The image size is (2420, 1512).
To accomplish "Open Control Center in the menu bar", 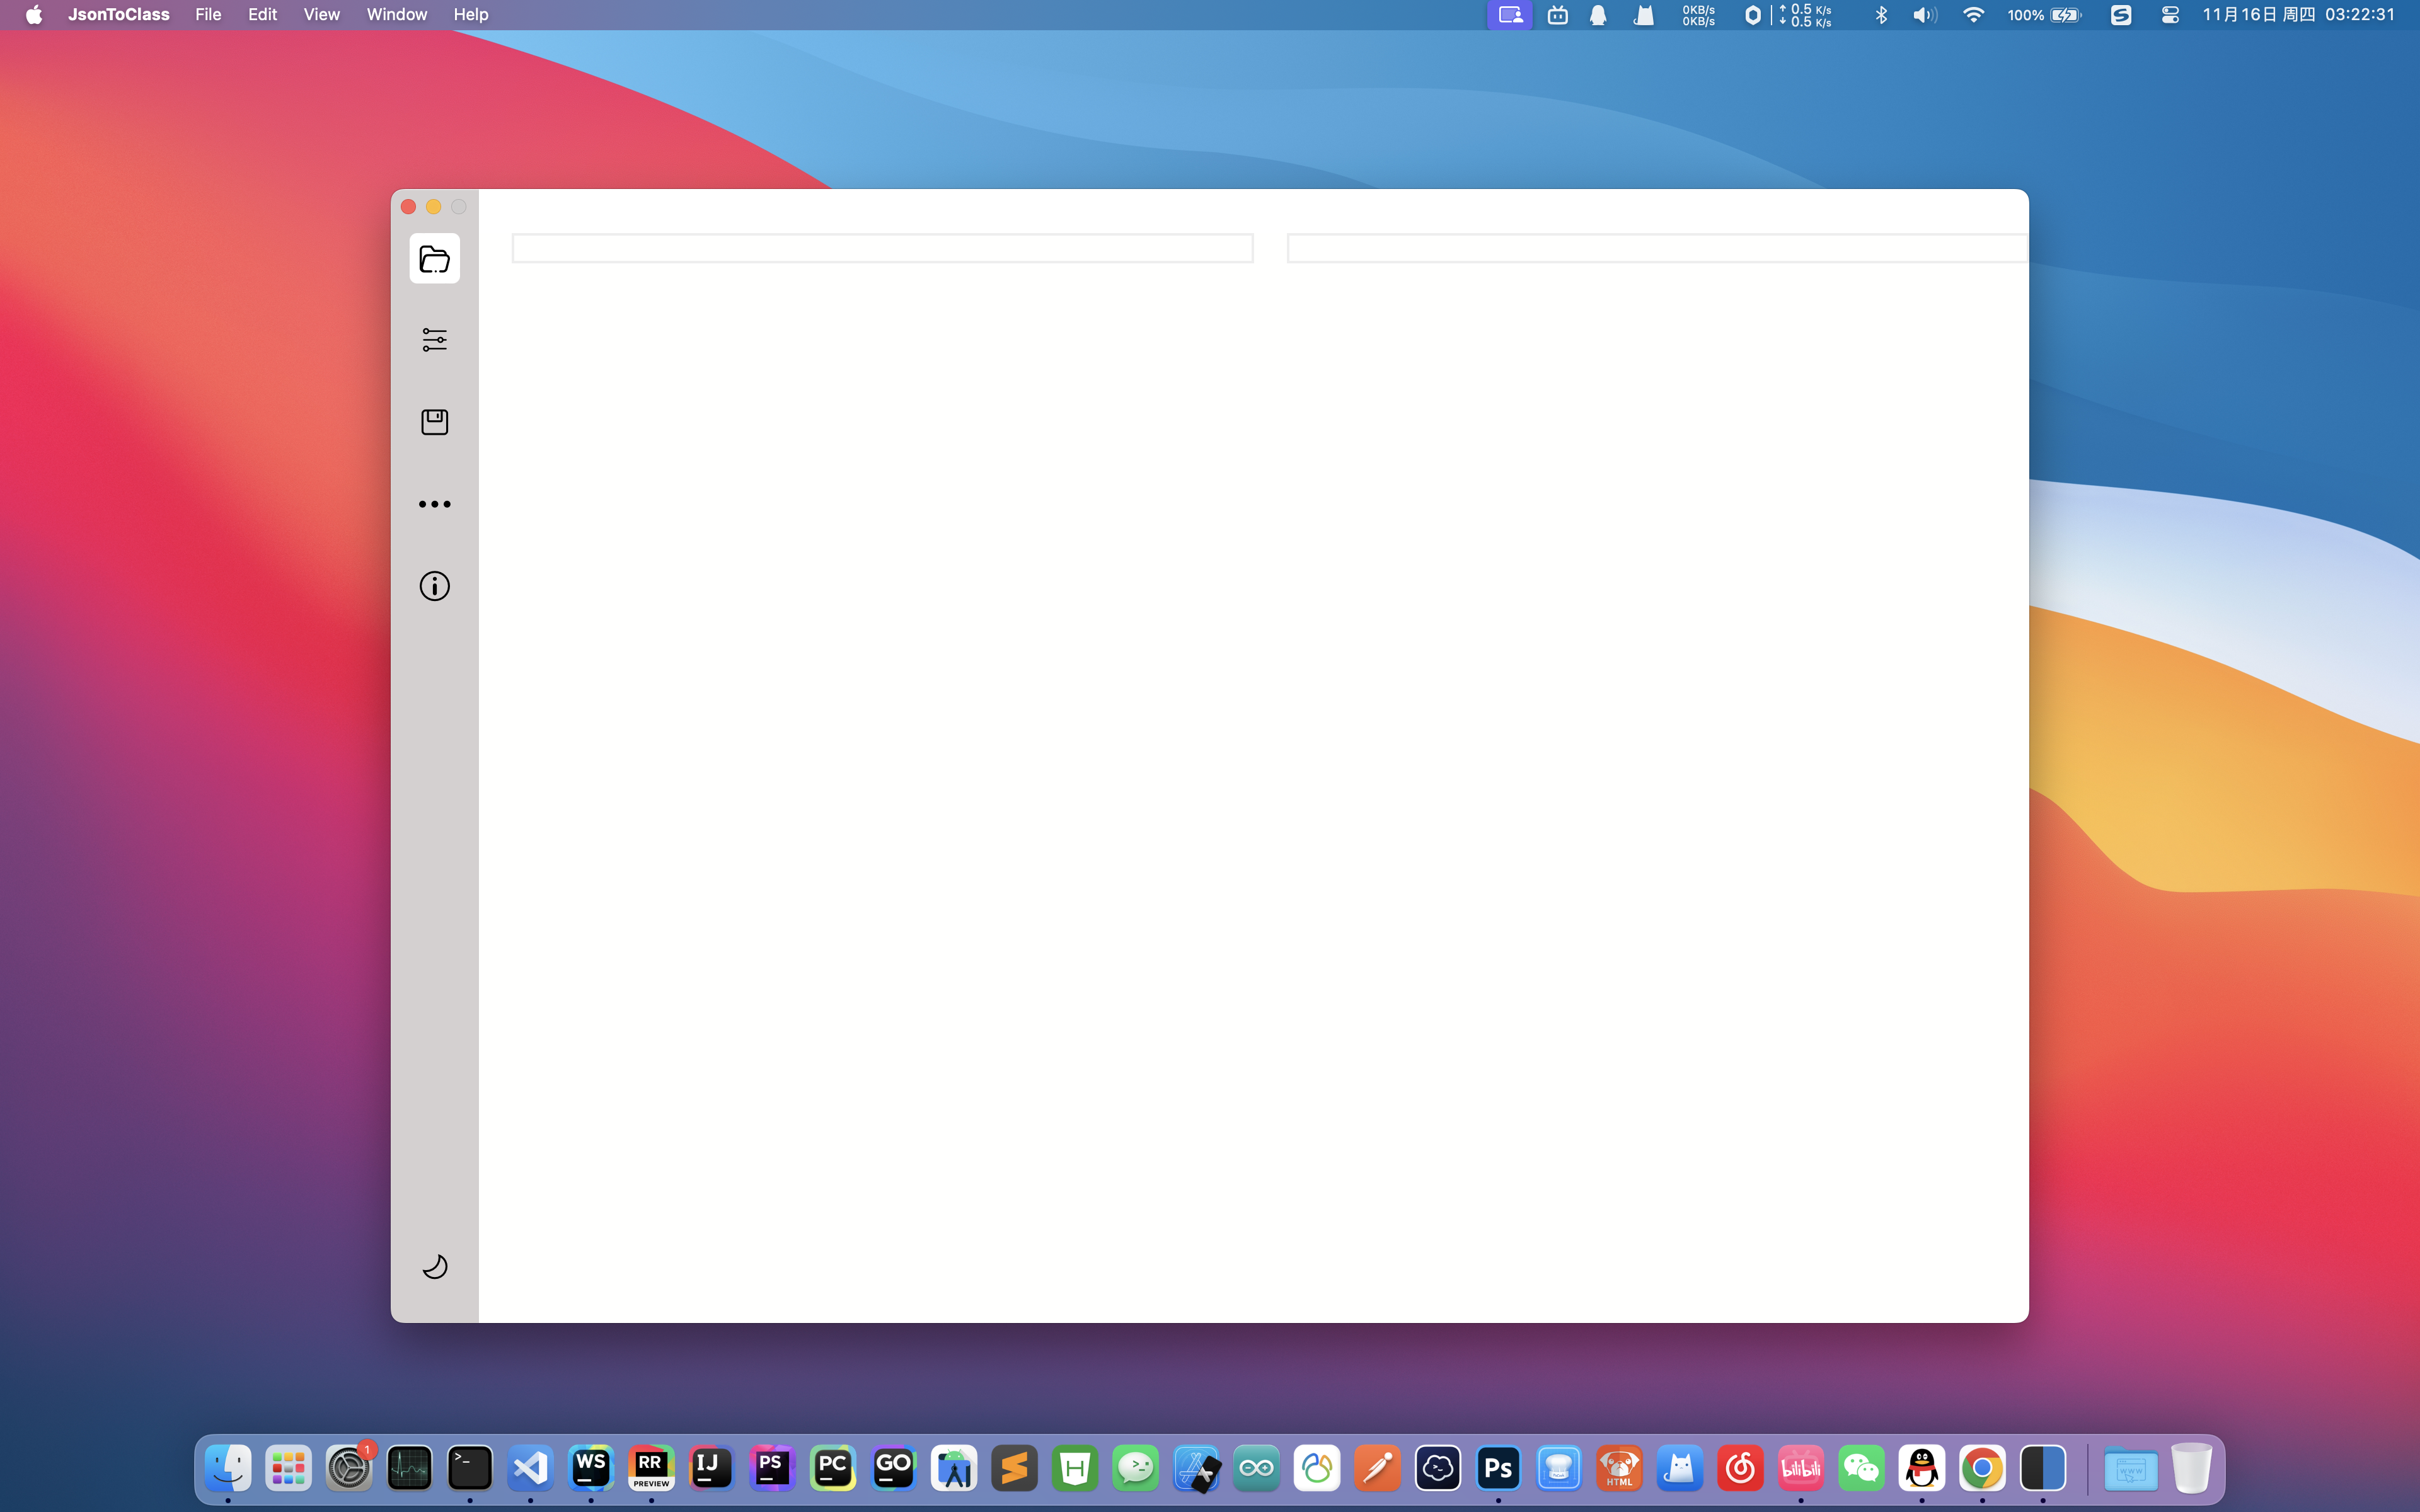I will (x=2170, y=15).
